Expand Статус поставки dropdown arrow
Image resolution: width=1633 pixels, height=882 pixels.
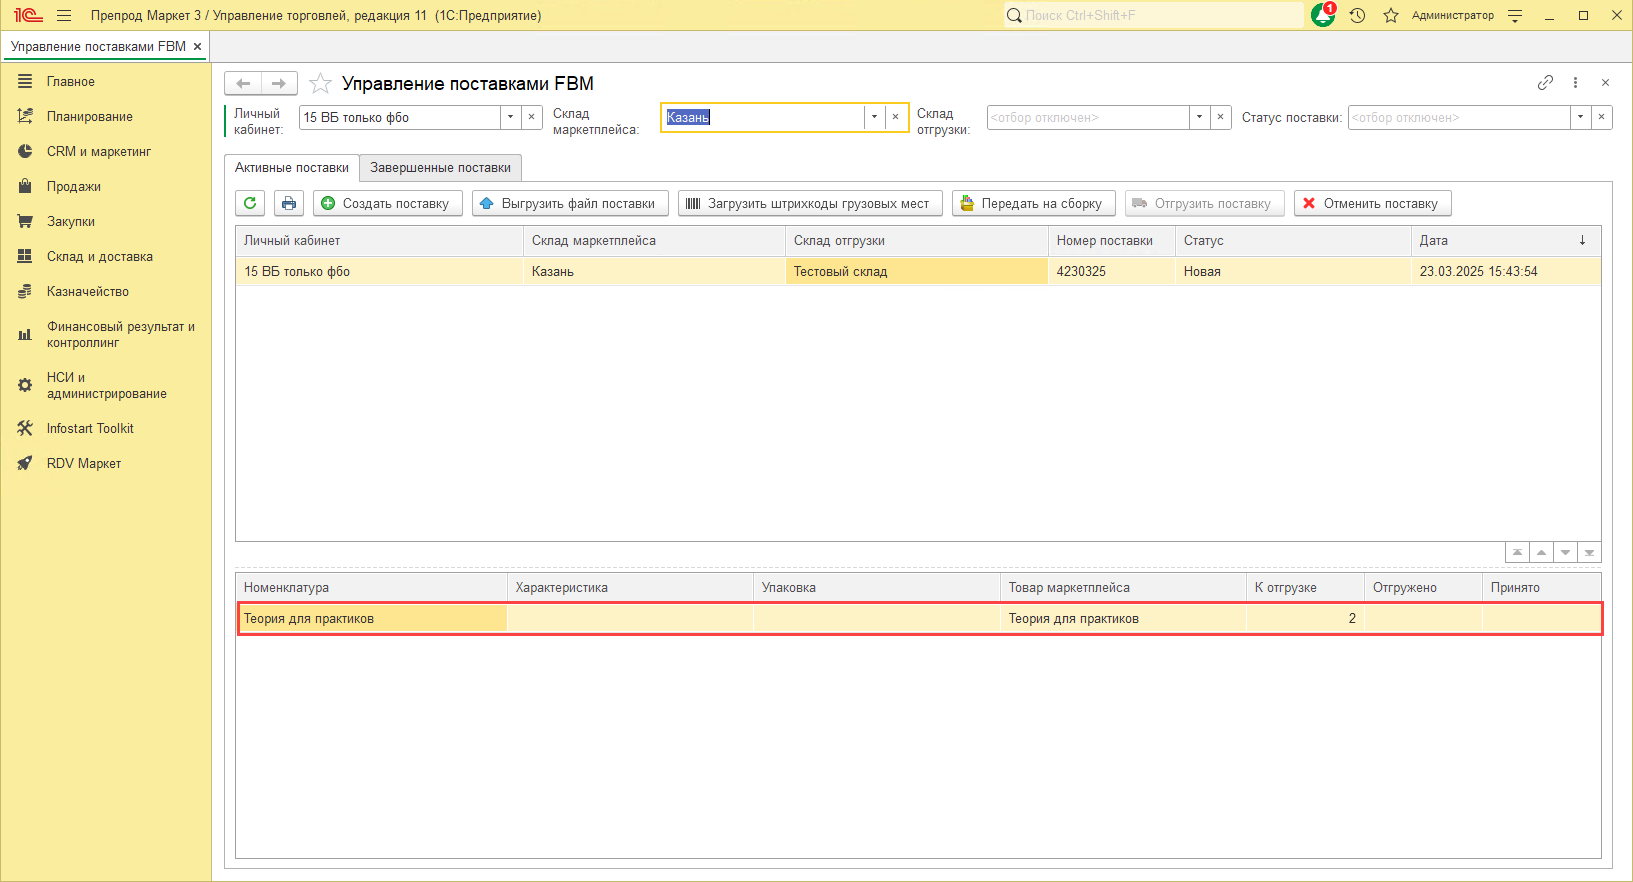pos(1580,117)
